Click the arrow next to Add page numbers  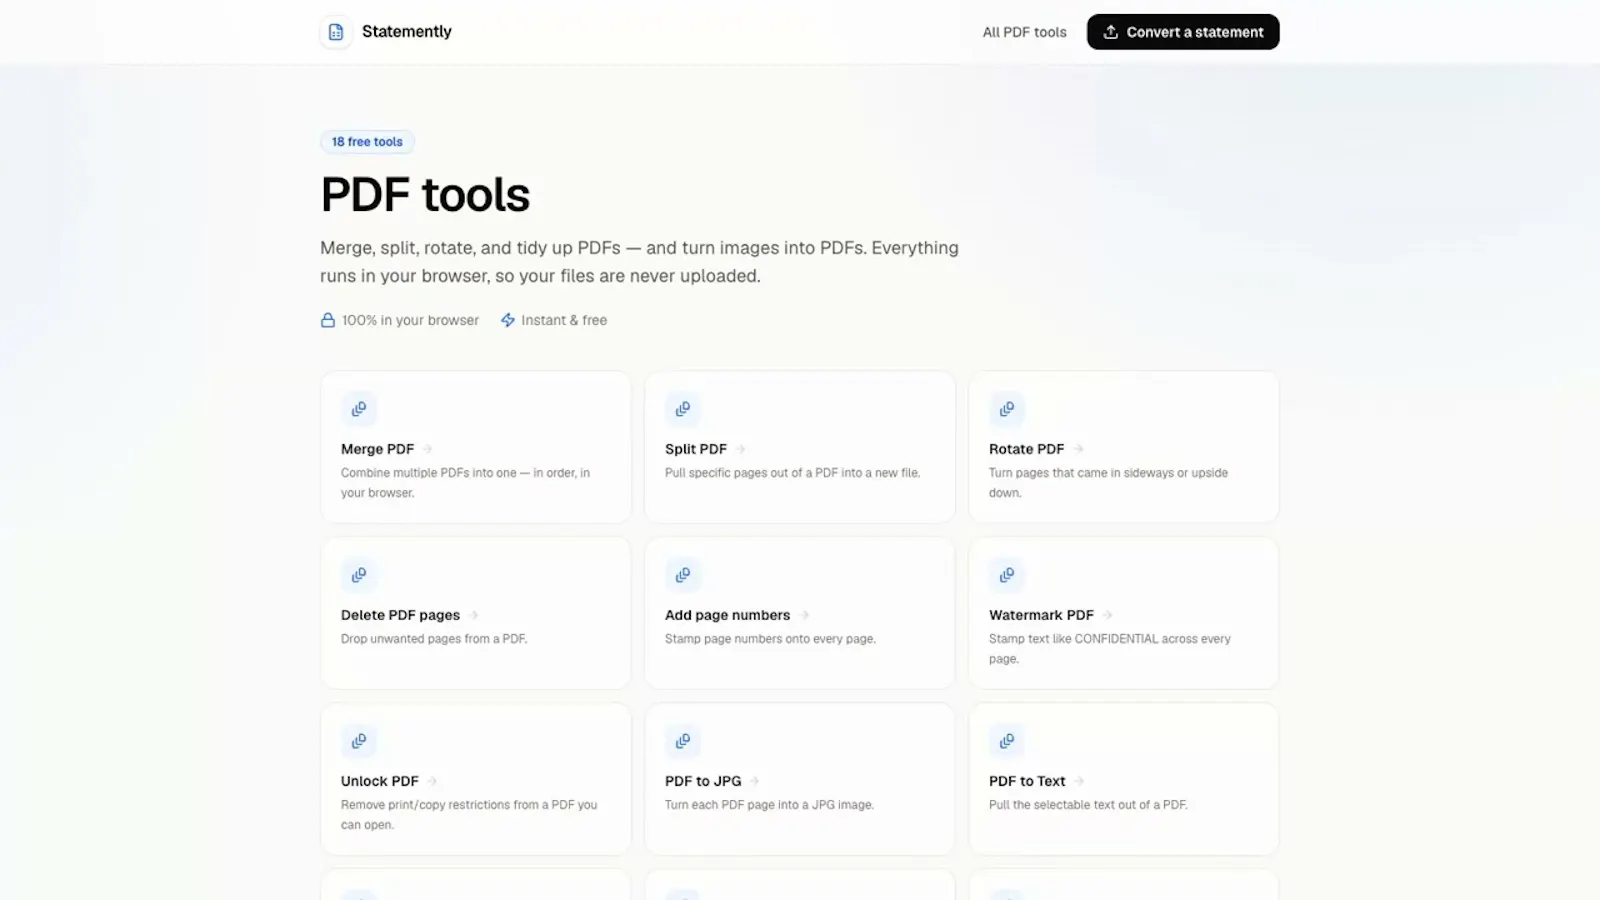(x=804, y=615)
